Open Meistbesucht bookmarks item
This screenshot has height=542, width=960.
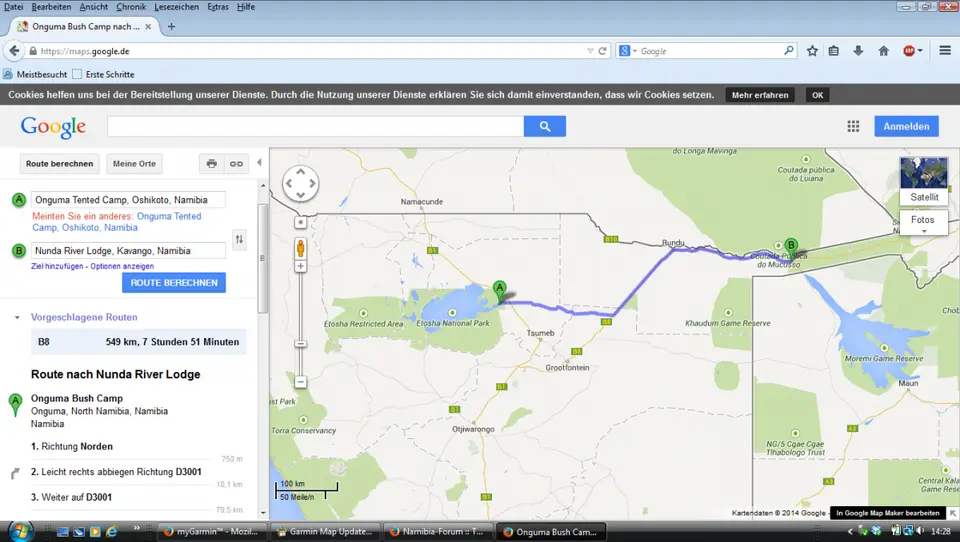35,74
